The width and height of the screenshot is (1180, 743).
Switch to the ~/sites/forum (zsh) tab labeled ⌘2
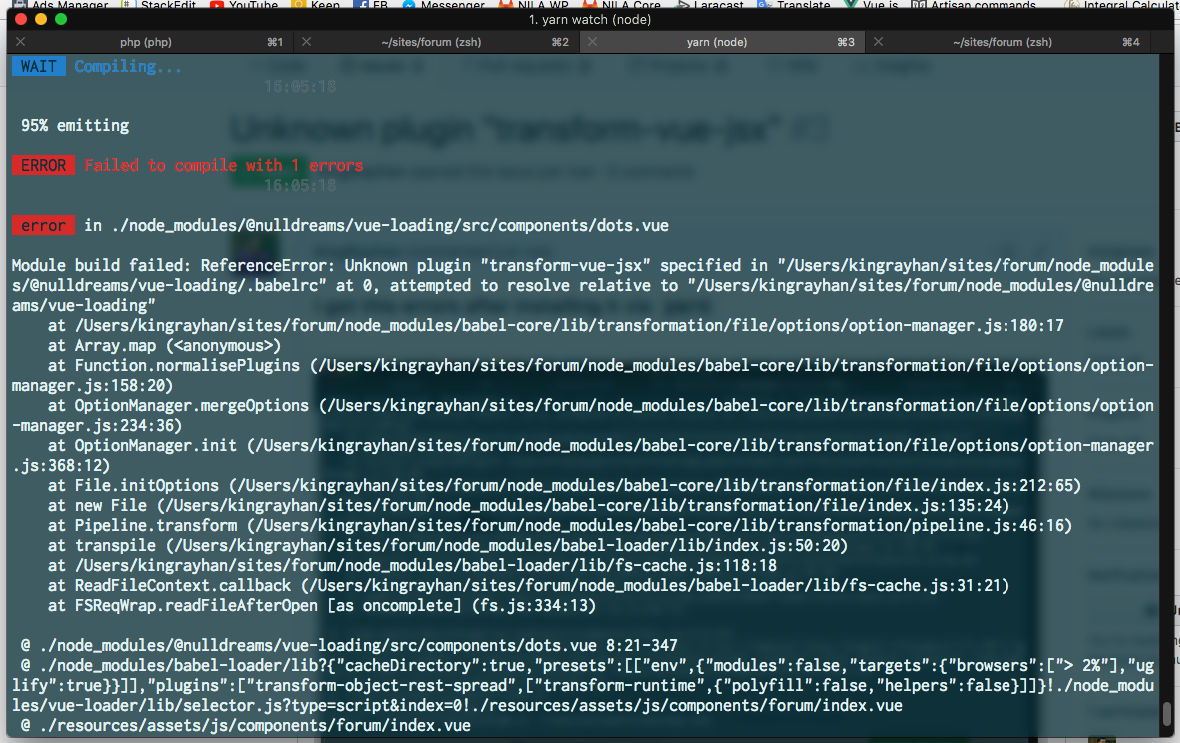[x=431, y=42]
